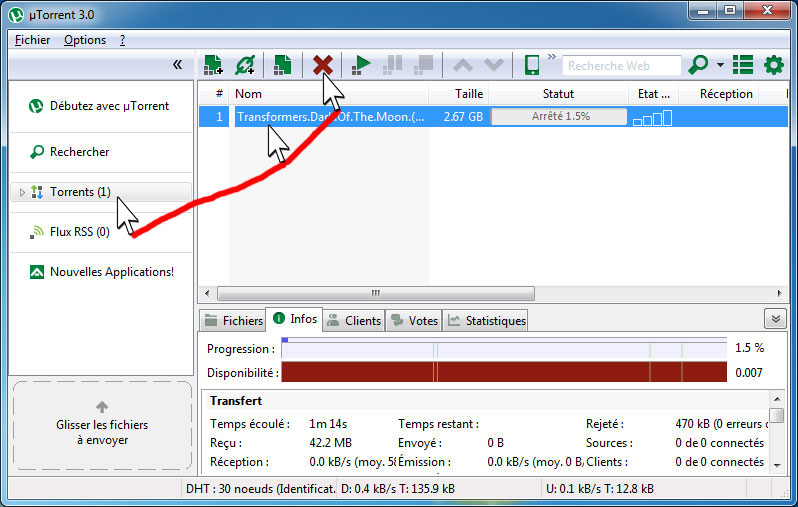Click the D: 0.4 kB/s download status
The width and height of the screenshot is (798, 507).
coord(397,489)
